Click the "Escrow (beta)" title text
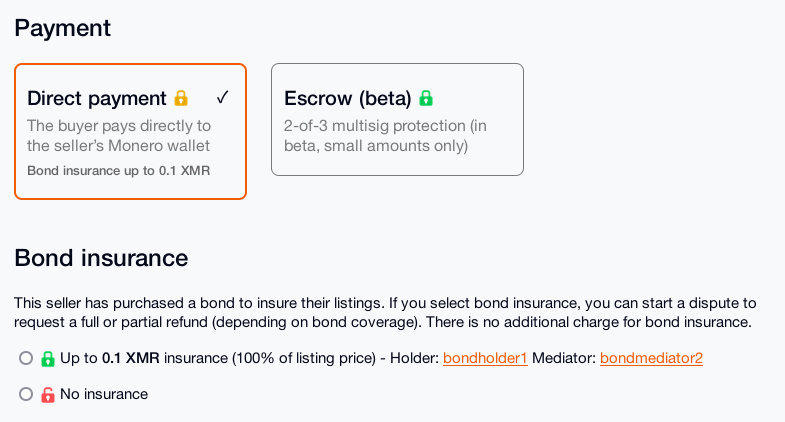This screenshot has height=422, width=785. 348,98
